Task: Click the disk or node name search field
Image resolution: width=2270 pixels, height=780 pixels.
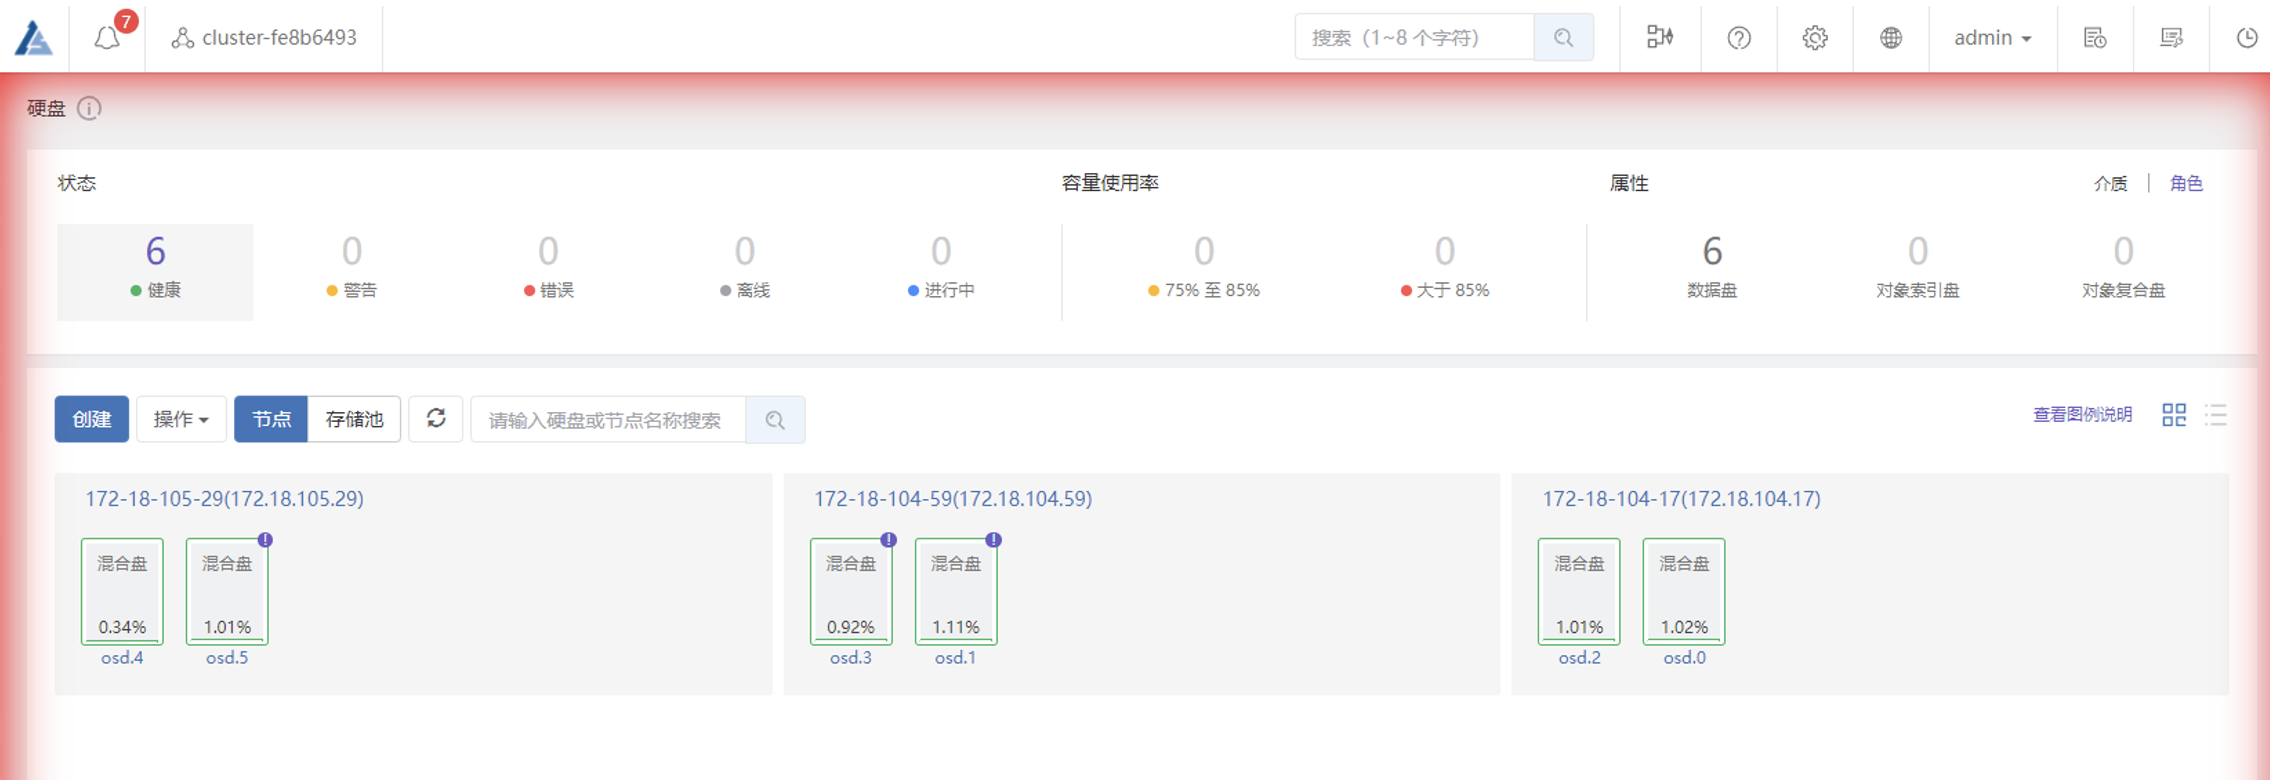Action: [x=608, y=420]
